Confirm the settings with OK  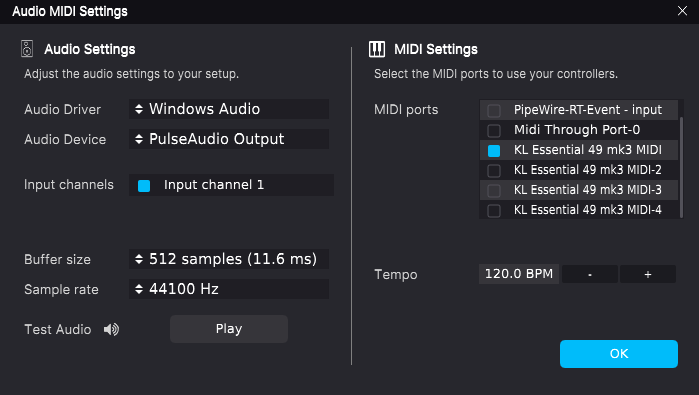[619, 354]
